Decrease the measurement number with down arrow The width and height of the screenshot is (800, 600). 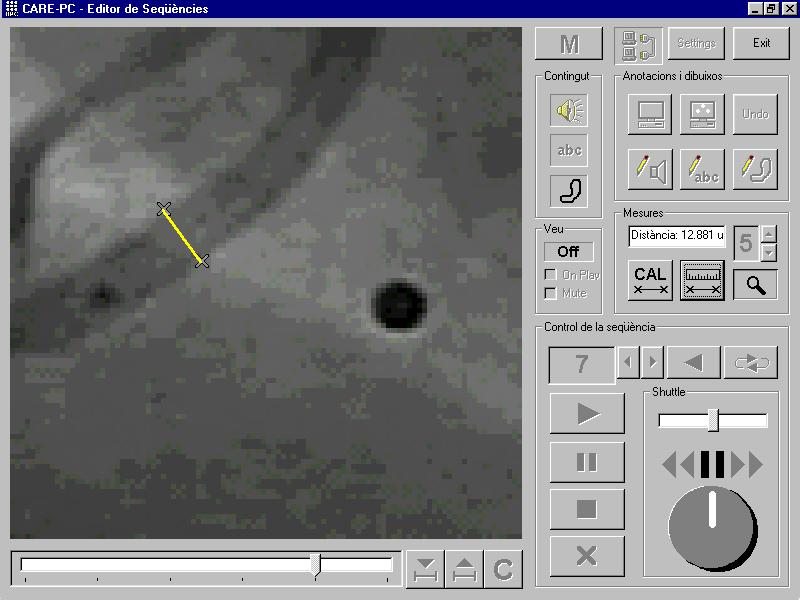pos(768,252)
